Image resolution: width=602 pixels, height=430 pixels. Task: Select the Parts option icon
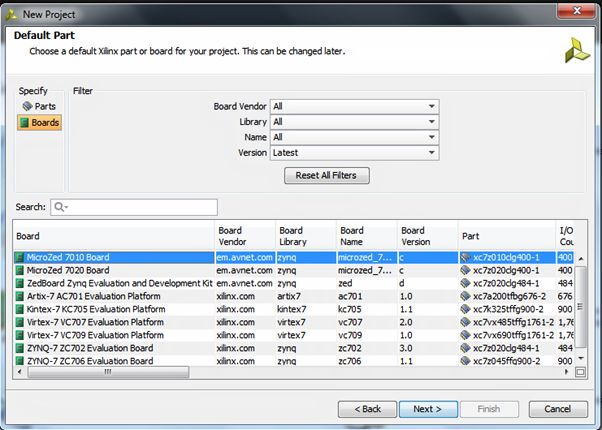(x=27, y=106)
